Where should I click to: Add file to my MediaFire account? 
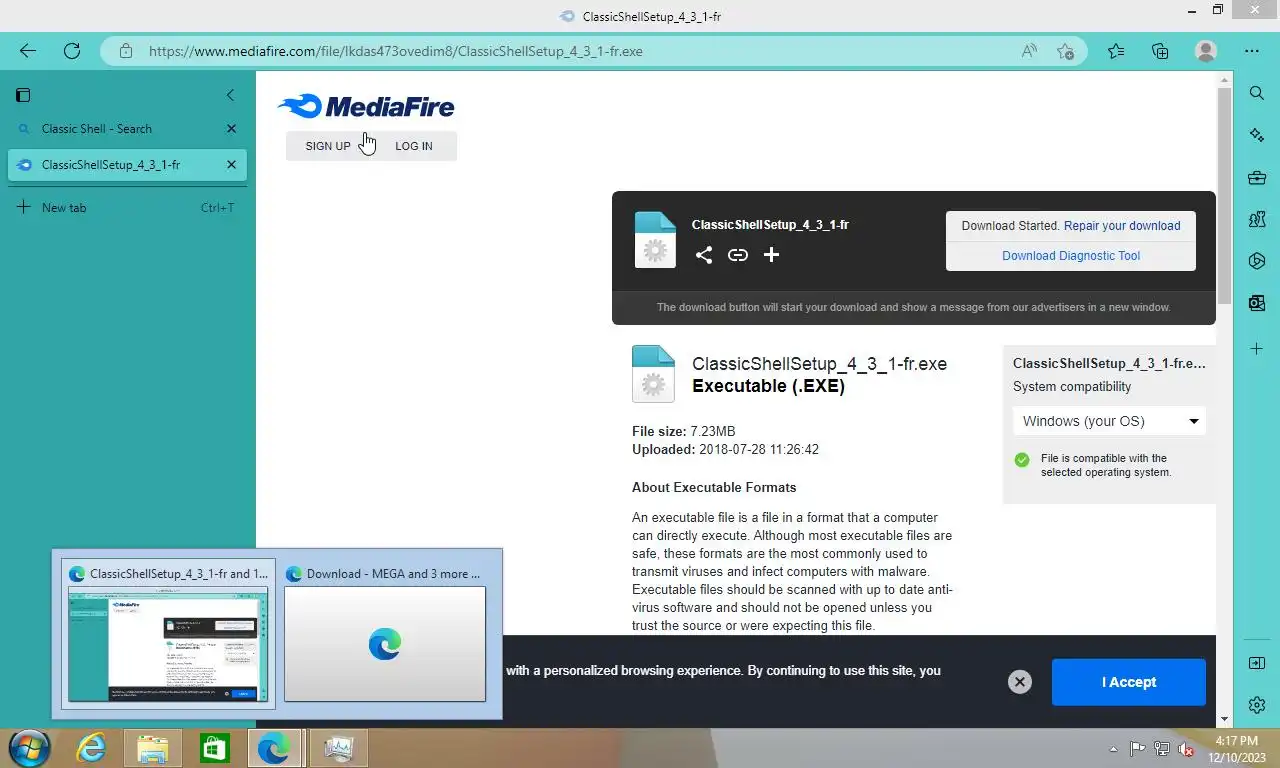771,255
